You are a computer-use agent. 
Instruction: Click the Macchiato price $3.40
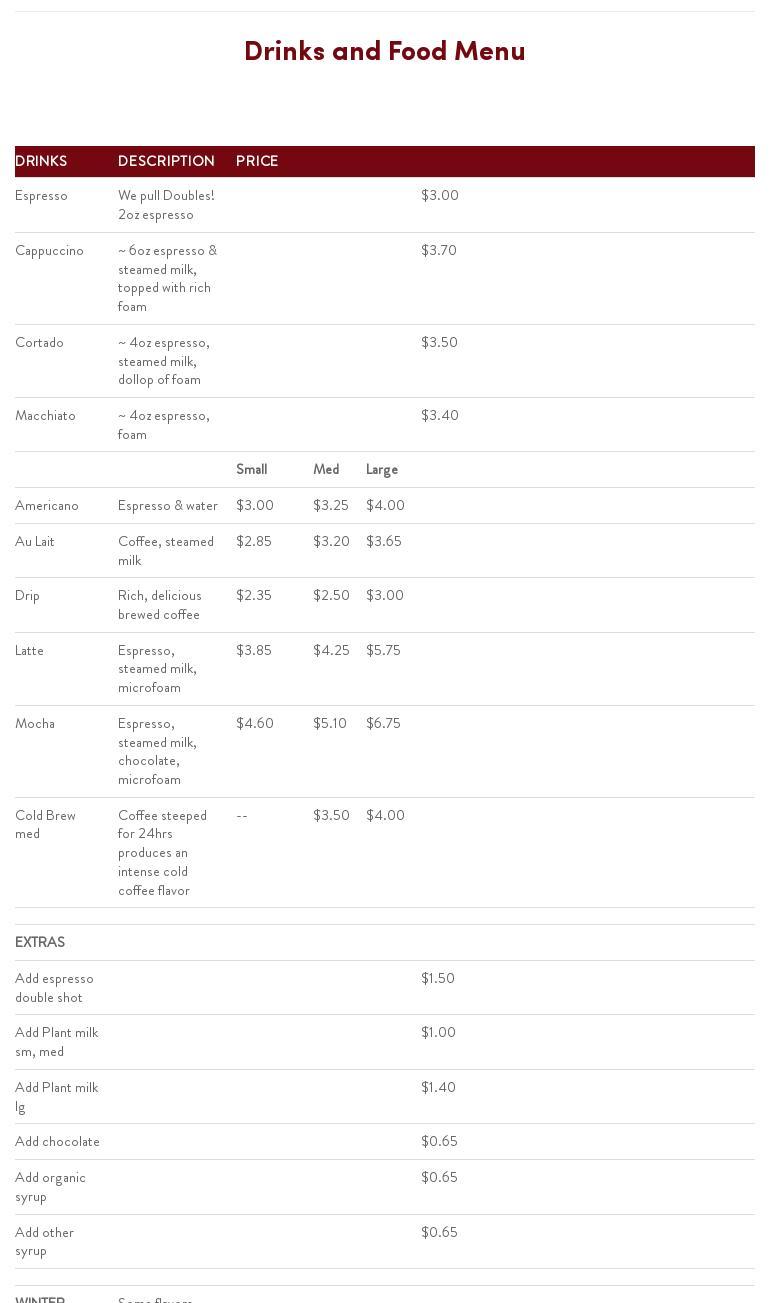pos(440,415)
